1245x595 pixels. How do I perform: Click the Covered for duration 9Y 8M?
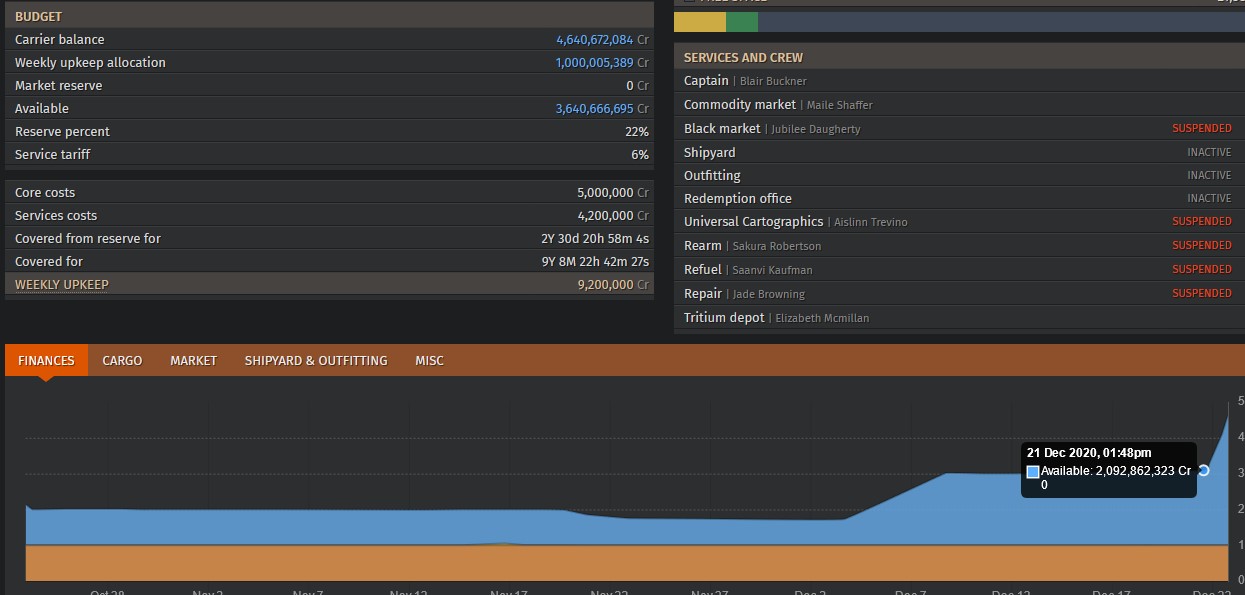[595, 262]
